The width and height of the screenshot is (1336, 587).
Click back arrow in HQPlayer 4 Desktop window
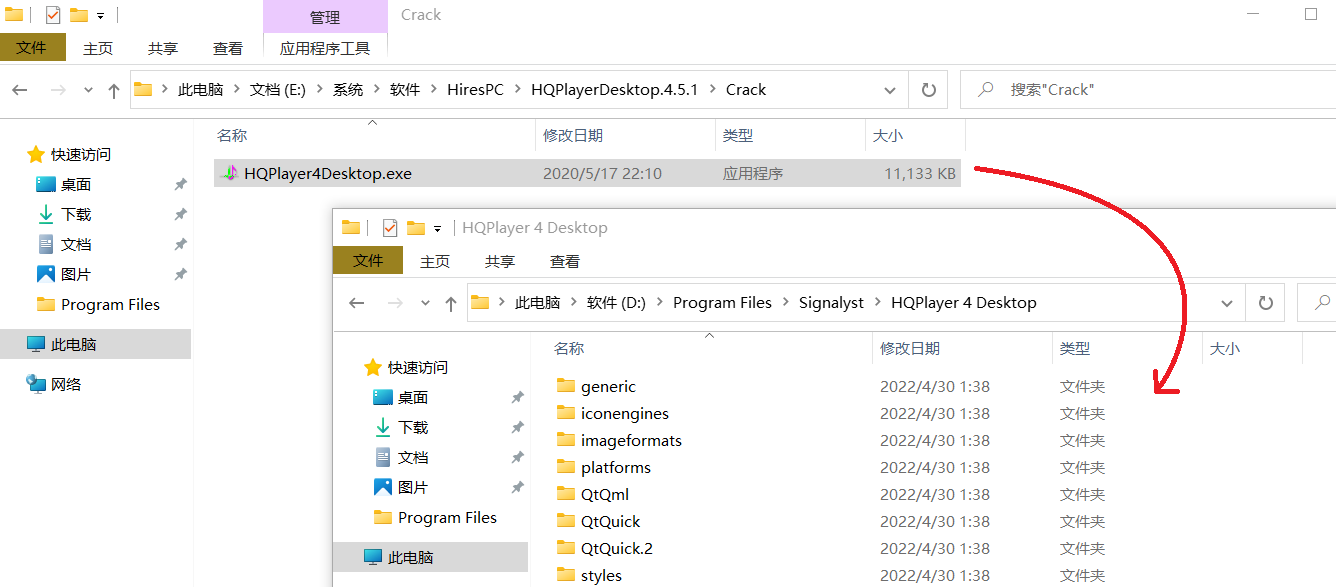pyautogui.click(x=357, y=303)
